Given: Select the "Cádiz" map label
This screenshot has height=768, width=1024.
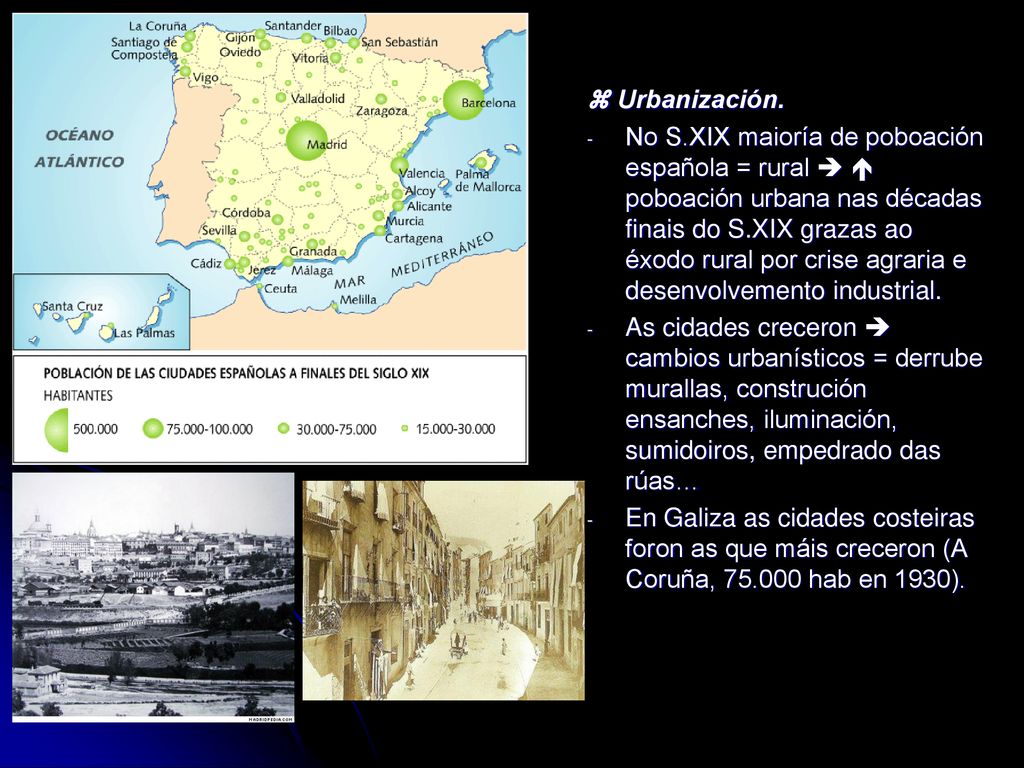Looking at the screenshot, I should tap(206, 264).
